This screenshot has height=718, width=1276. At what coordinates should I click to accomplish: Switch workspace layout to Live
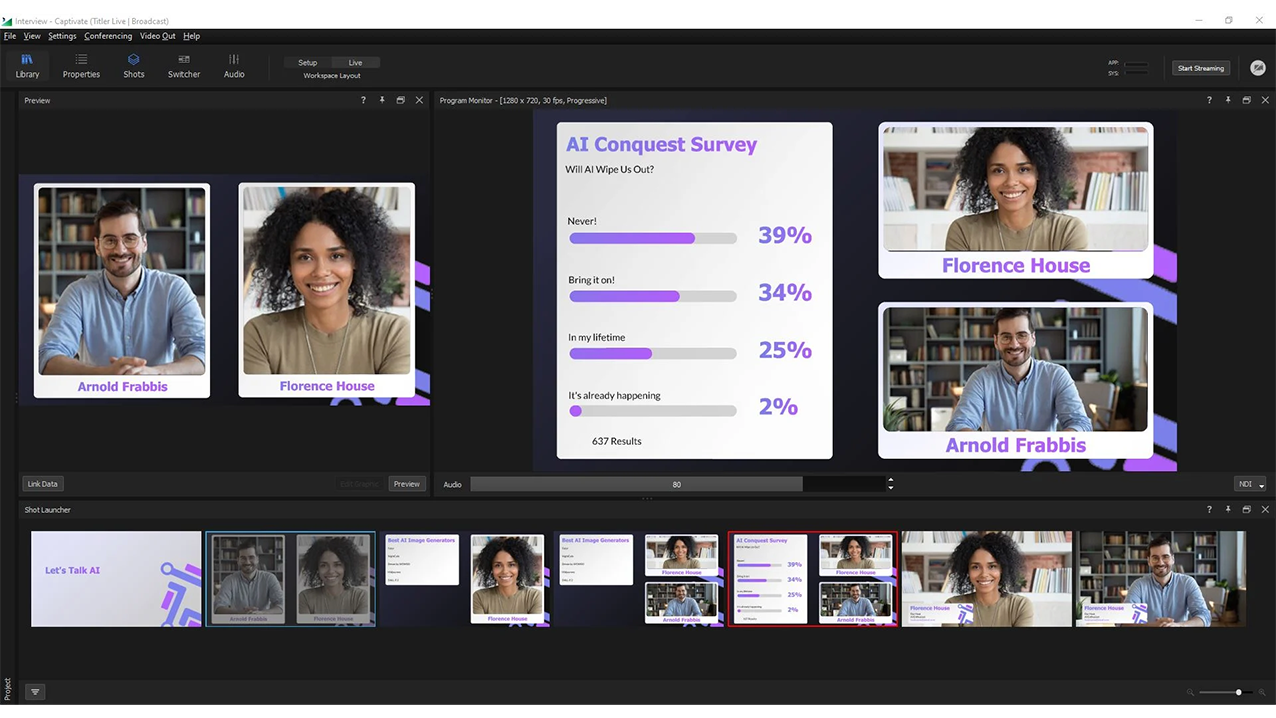pos(355,62)
